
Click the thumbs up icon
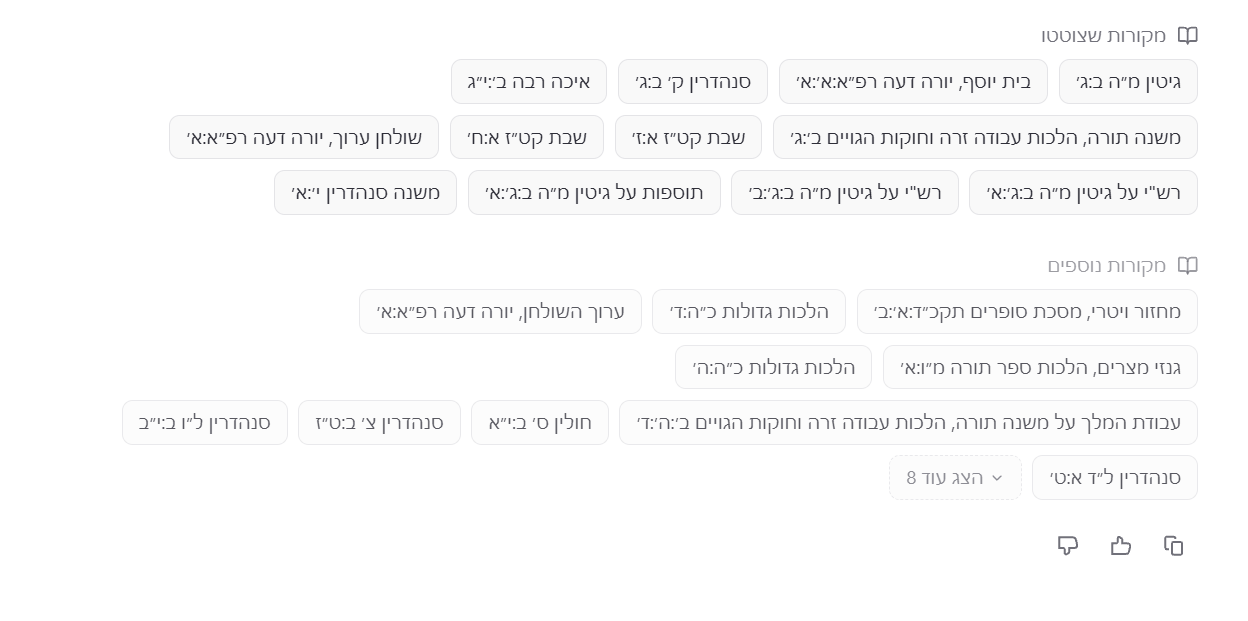[1120, 545]
